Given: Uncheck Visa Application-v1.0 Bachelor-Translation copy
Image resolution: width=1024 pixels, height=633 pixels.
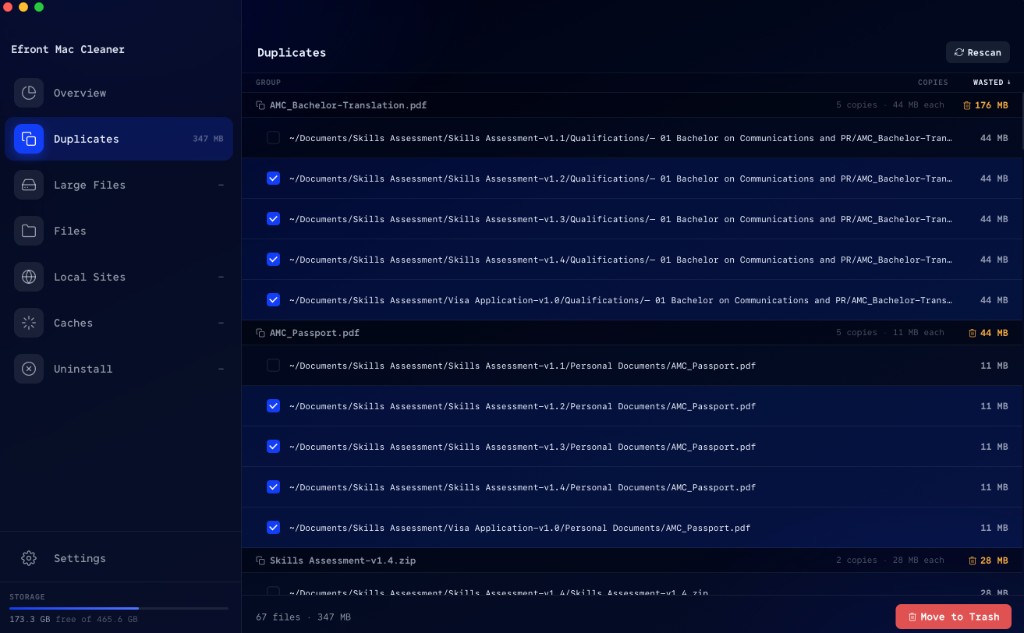Looking at the screenshot, I should 273,300.
